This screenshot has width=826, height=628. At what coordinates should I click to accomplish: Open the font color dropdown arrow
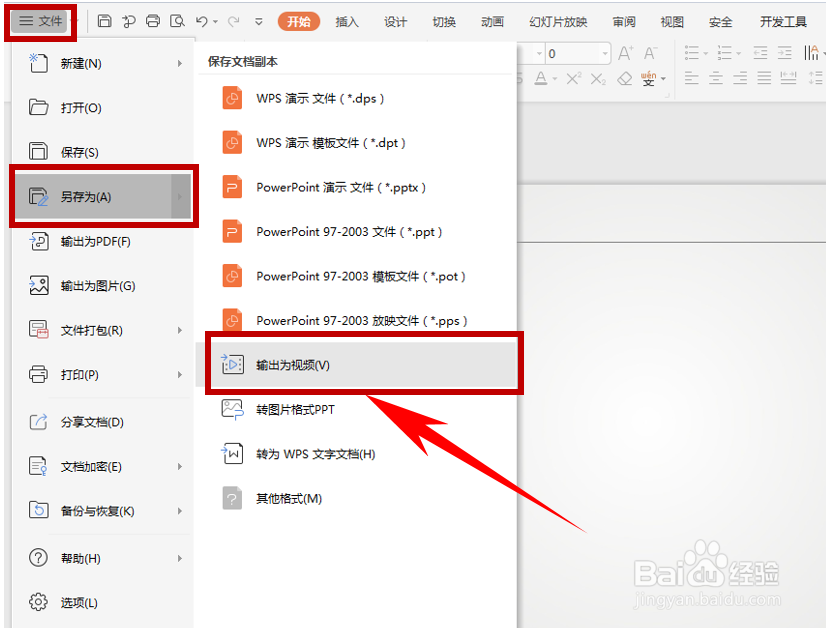click(x=554, y=78)
